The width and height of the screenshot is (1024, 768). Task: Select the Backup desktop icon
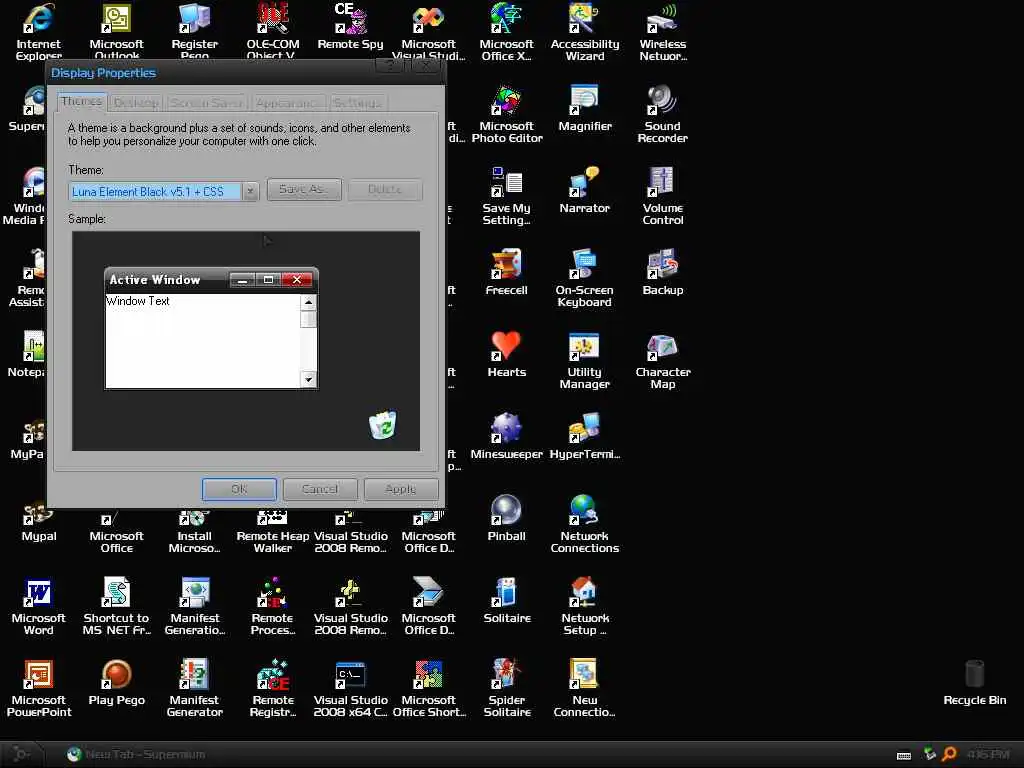(663, 272)
